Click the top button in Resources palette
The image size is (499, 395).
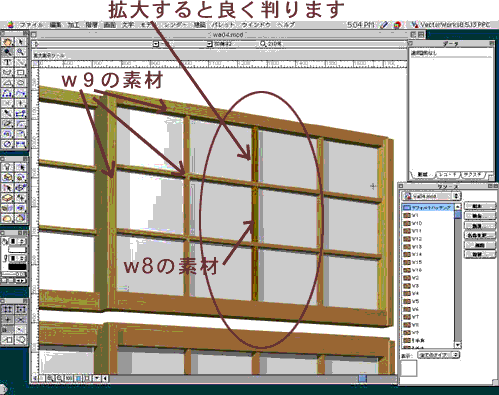479,206
